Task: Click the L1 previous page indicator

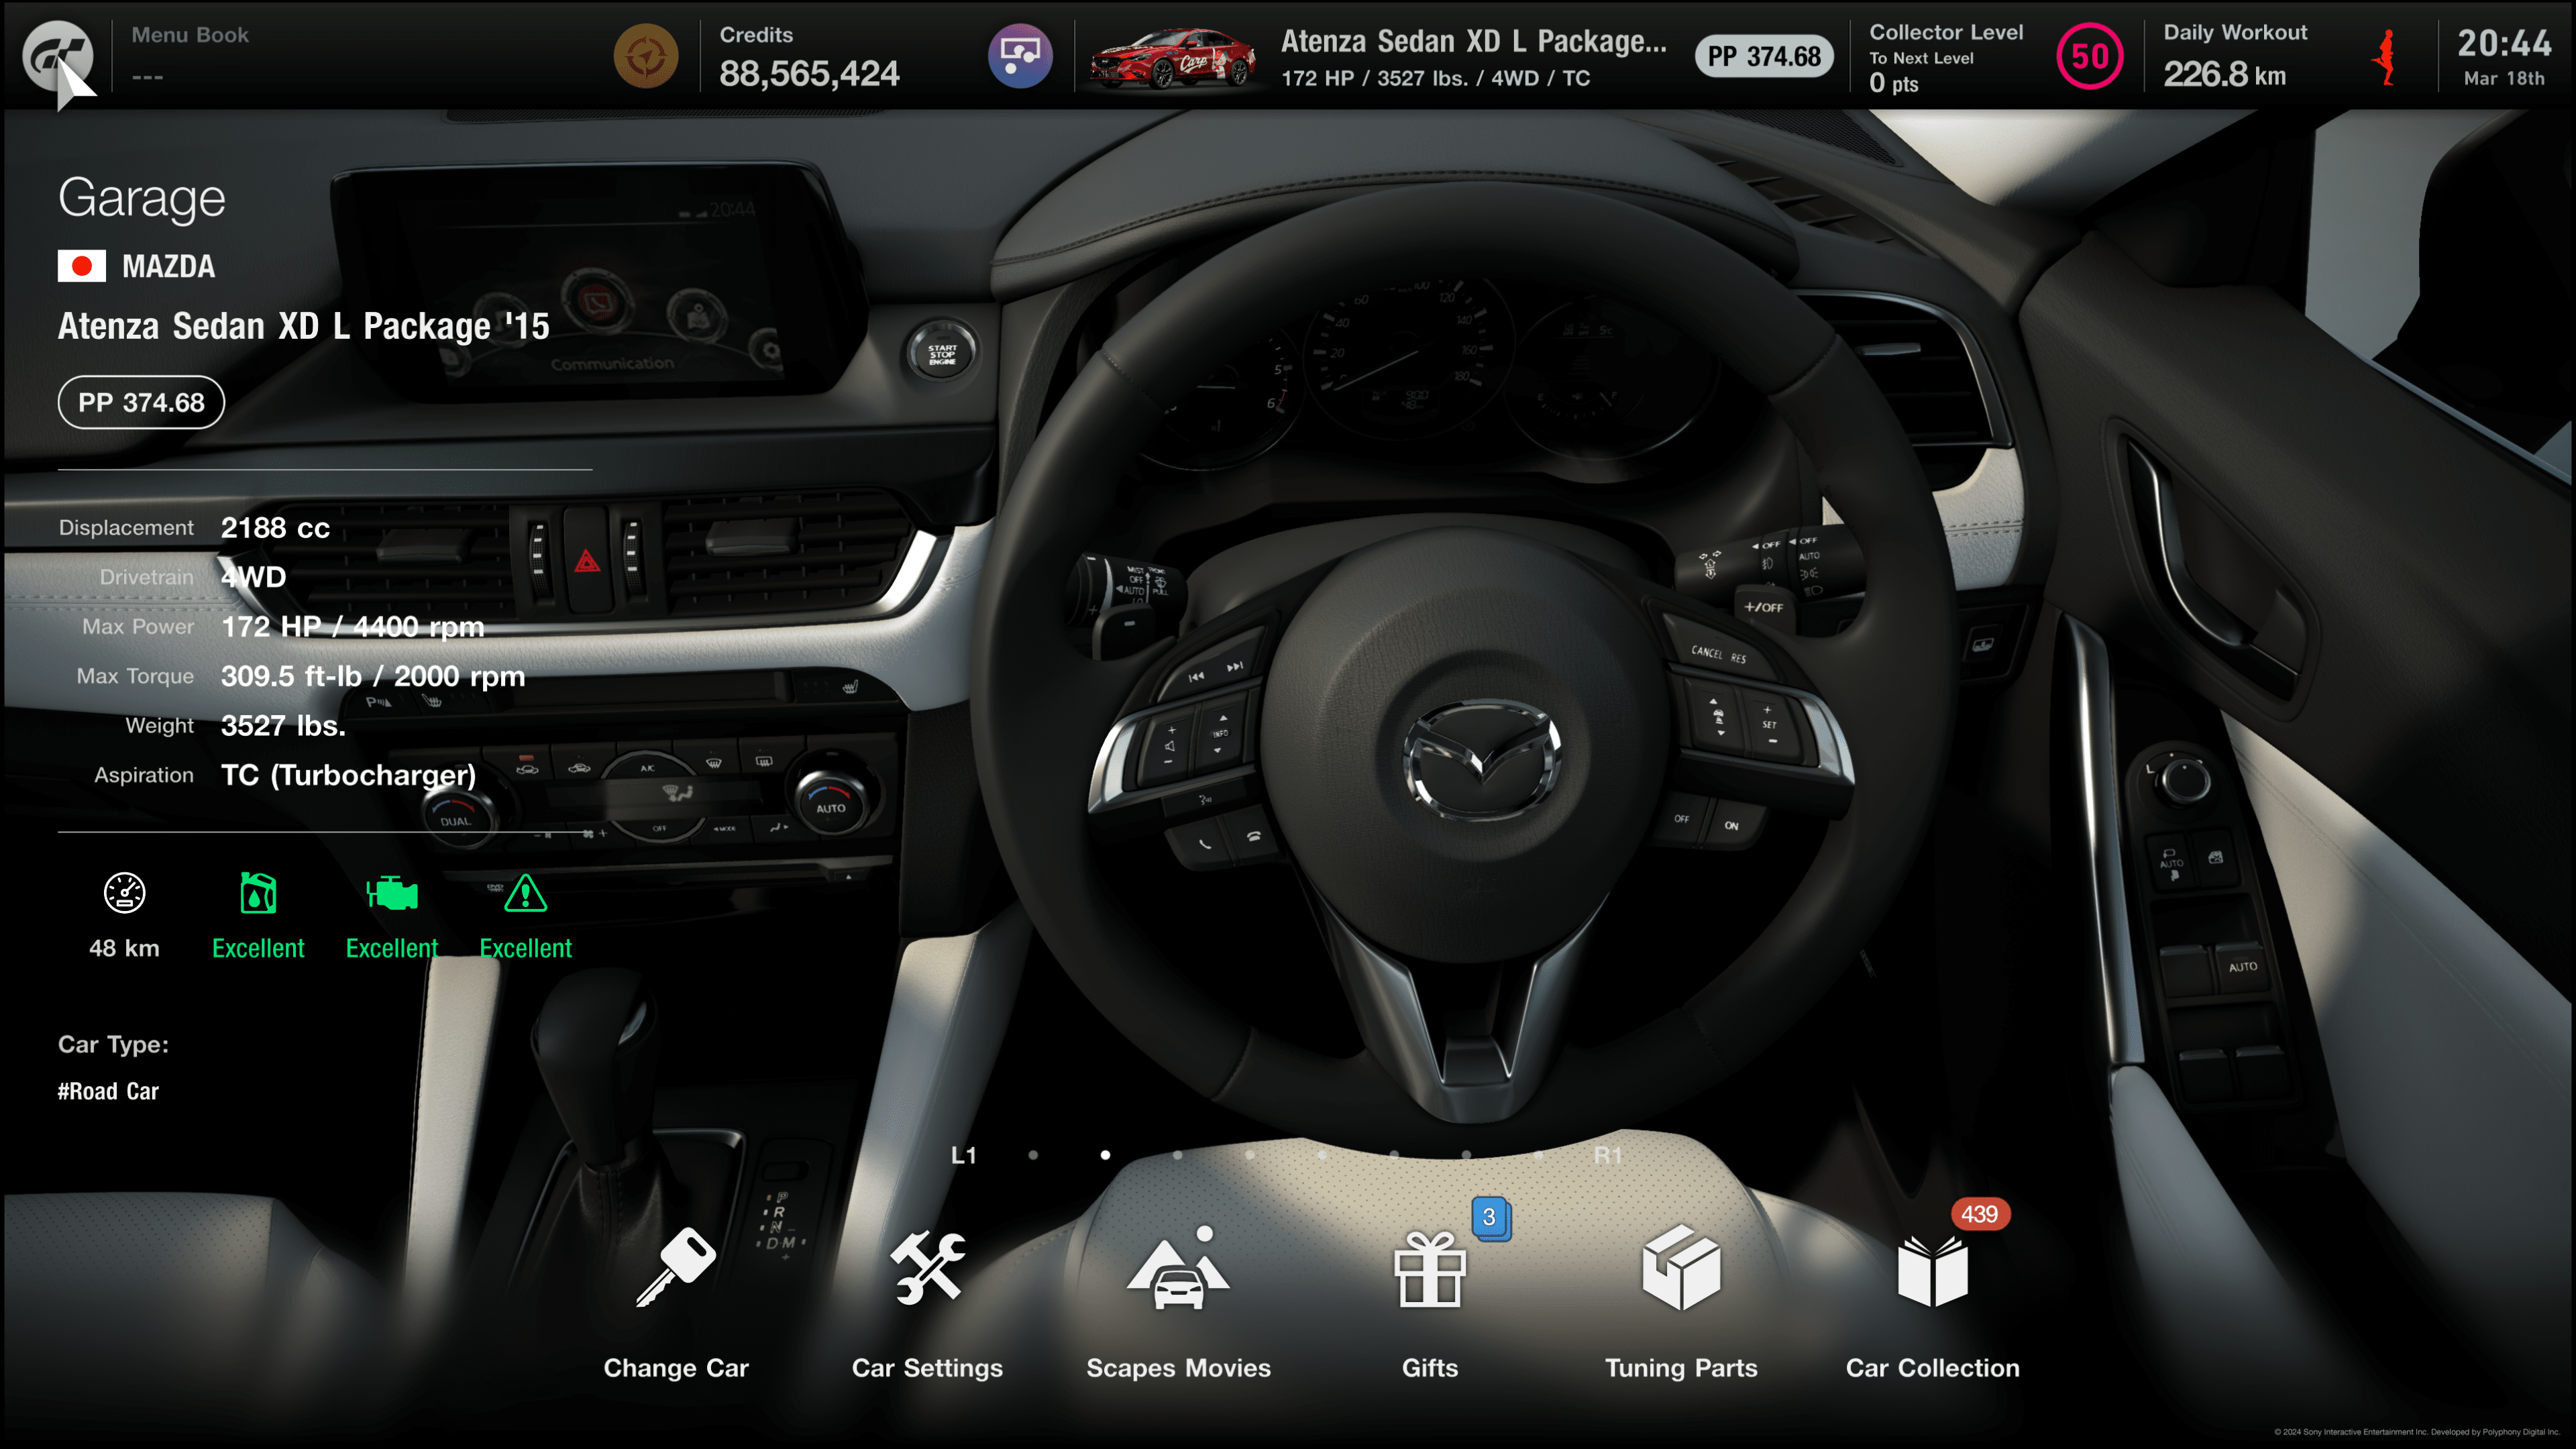Action: pyautogui.click(x=964, y=1155)
